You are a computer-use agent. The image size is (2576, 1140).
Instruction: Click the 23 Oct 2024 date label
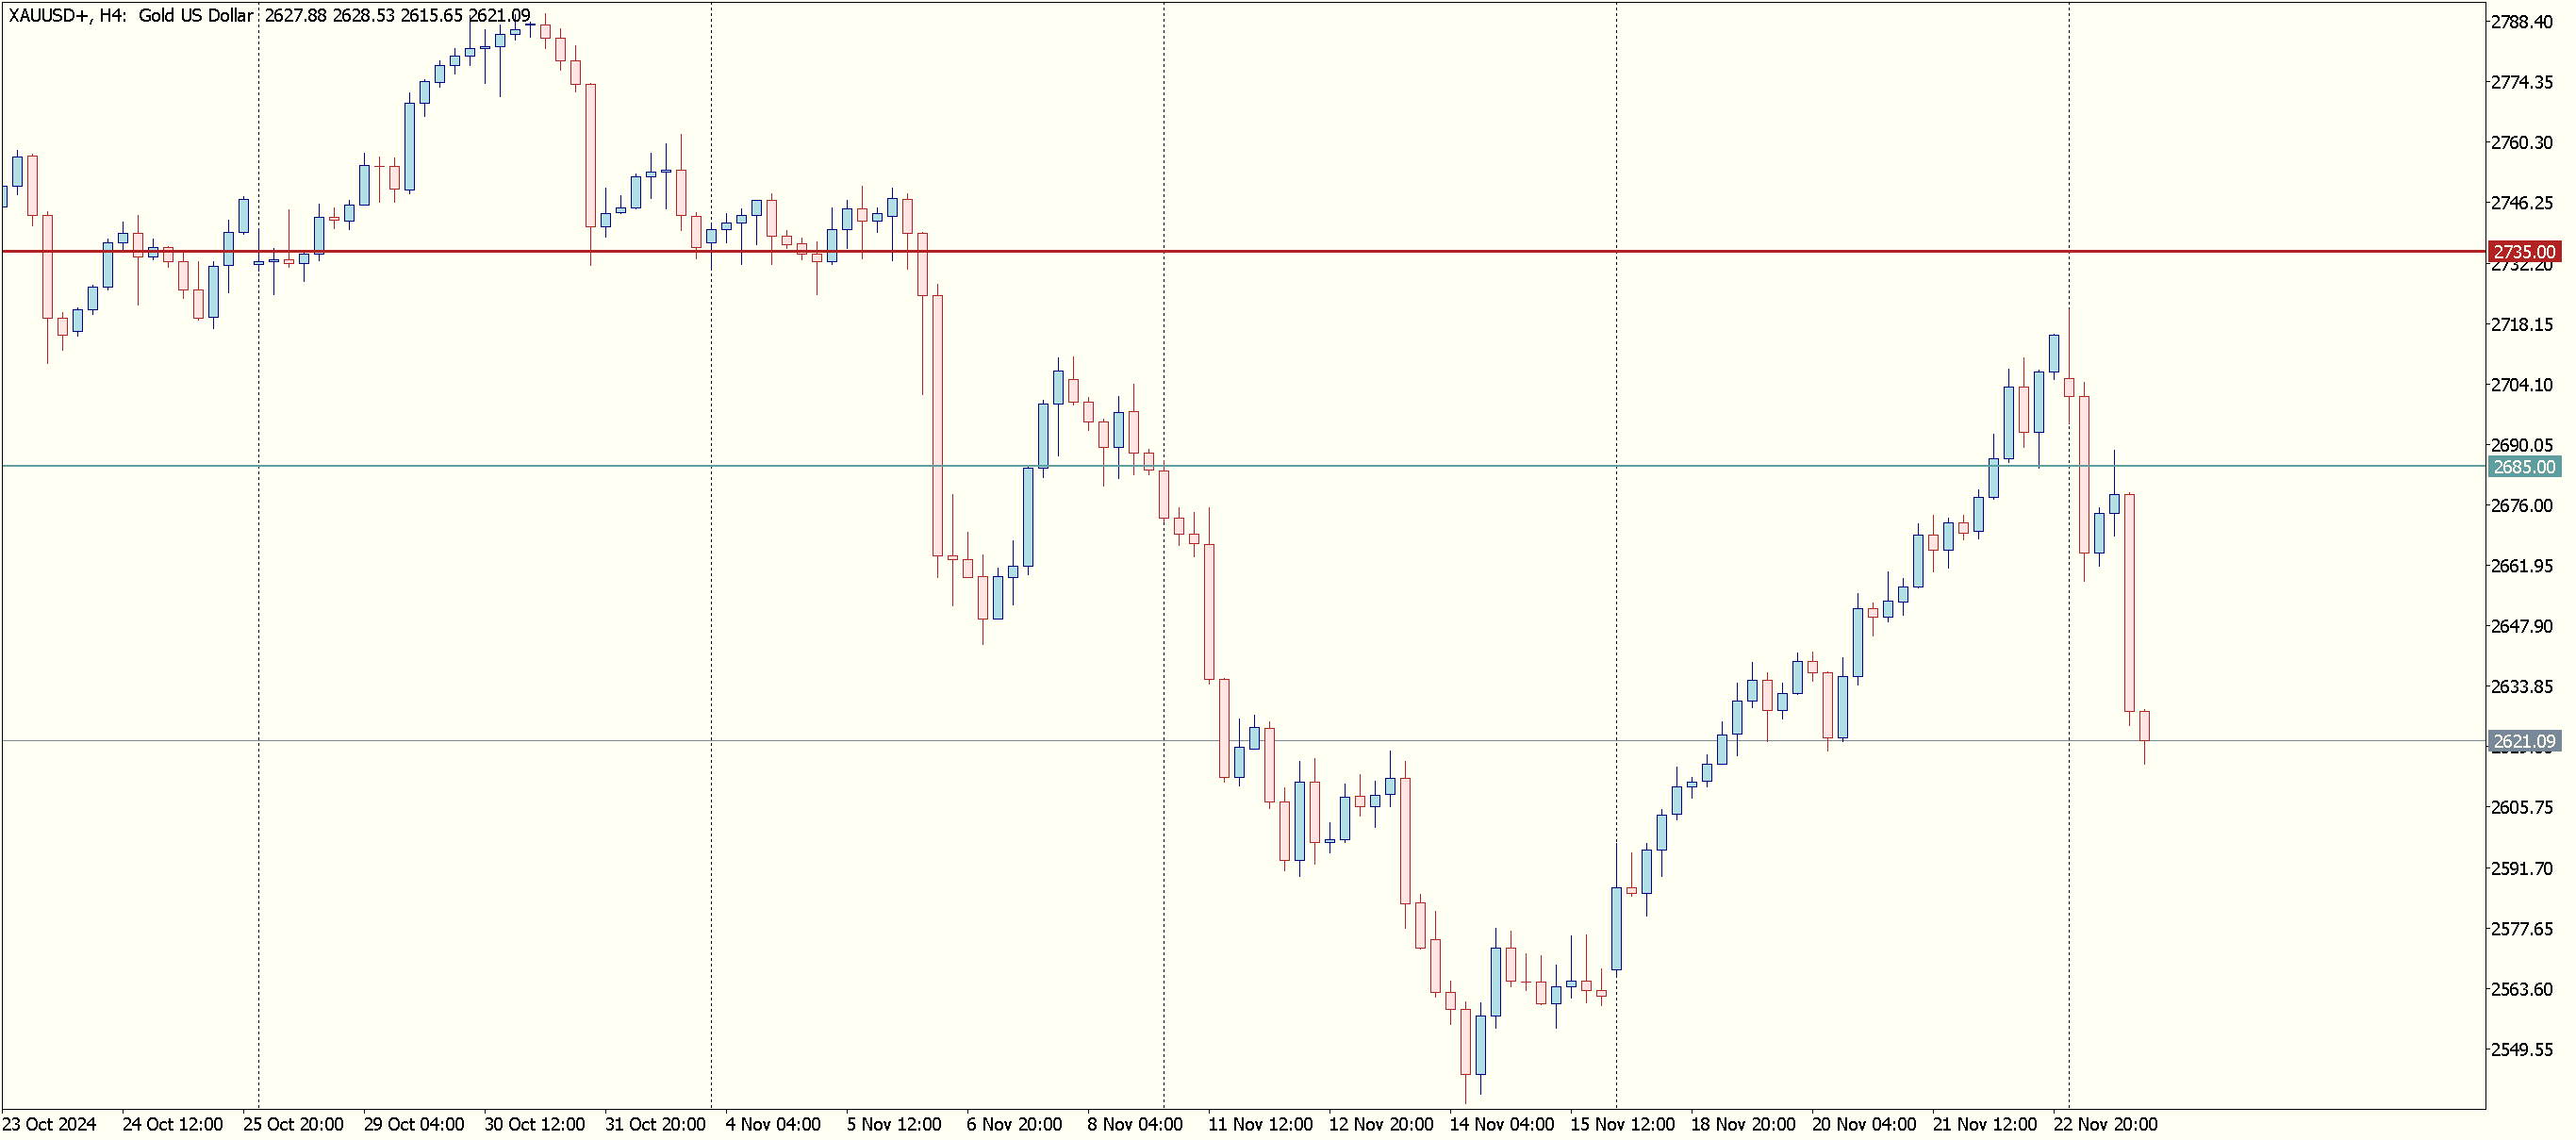pyautogui.click(x=50, y=1124)
